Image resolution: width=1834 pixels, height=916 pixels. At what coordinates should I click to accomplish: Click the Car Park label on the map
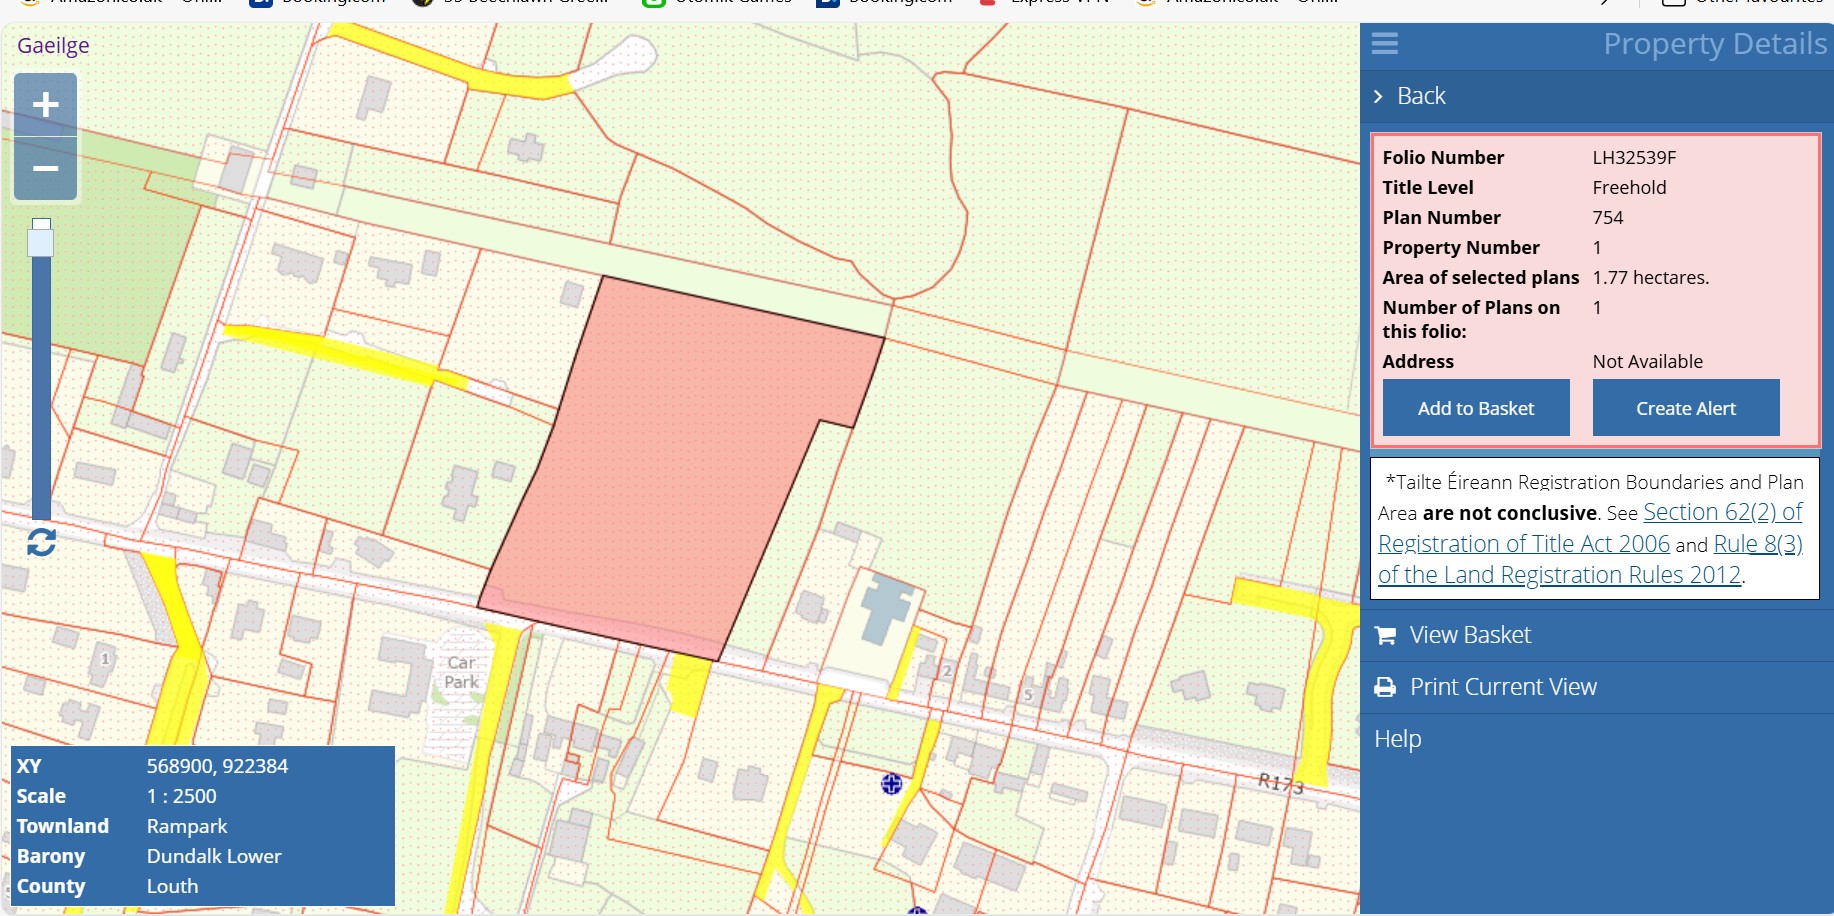point(461,673)
